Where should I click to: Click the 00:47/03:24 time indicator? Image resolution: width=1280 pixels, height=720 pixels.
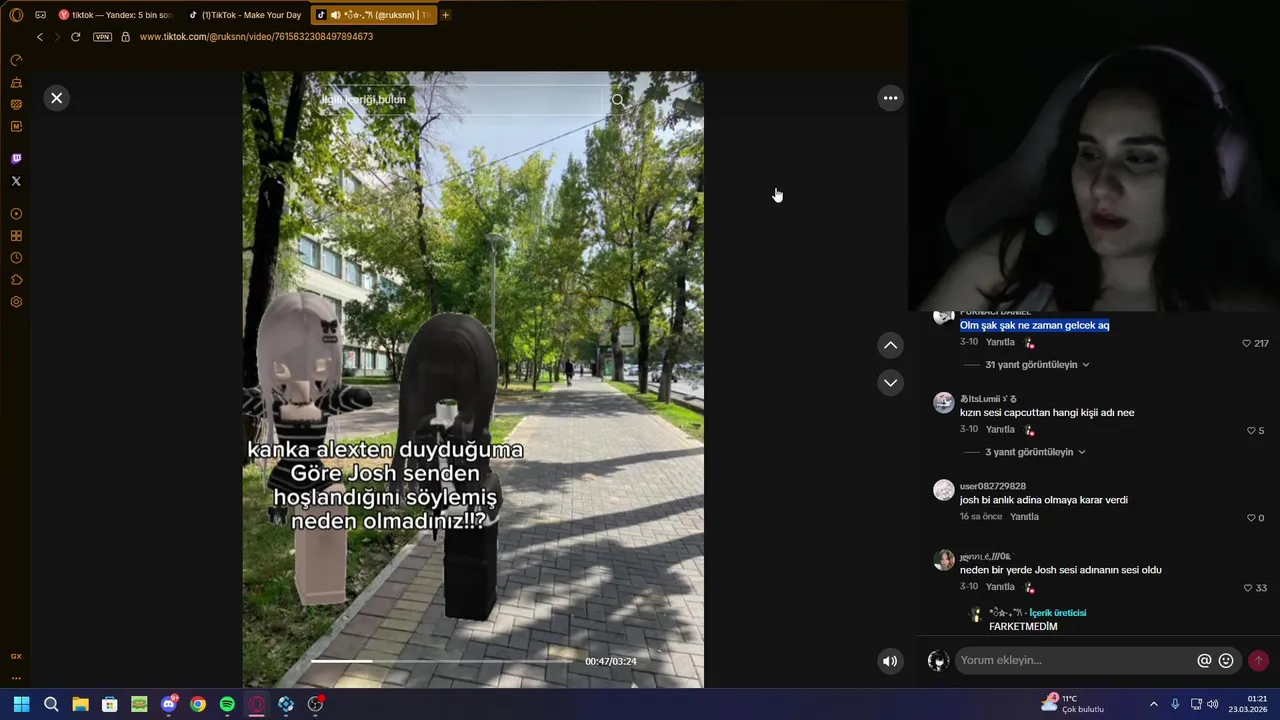(x=611, y=661)
